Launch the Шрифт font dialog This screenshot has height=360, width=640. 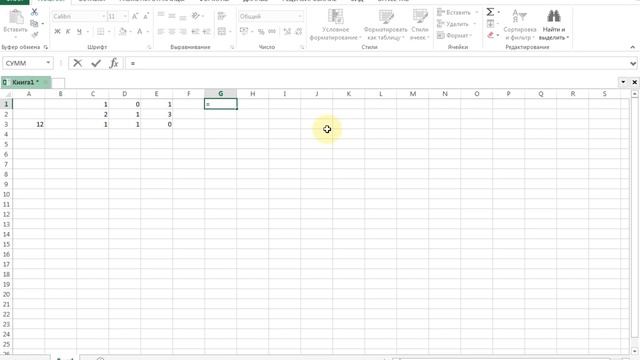click(x=149, y=47)
